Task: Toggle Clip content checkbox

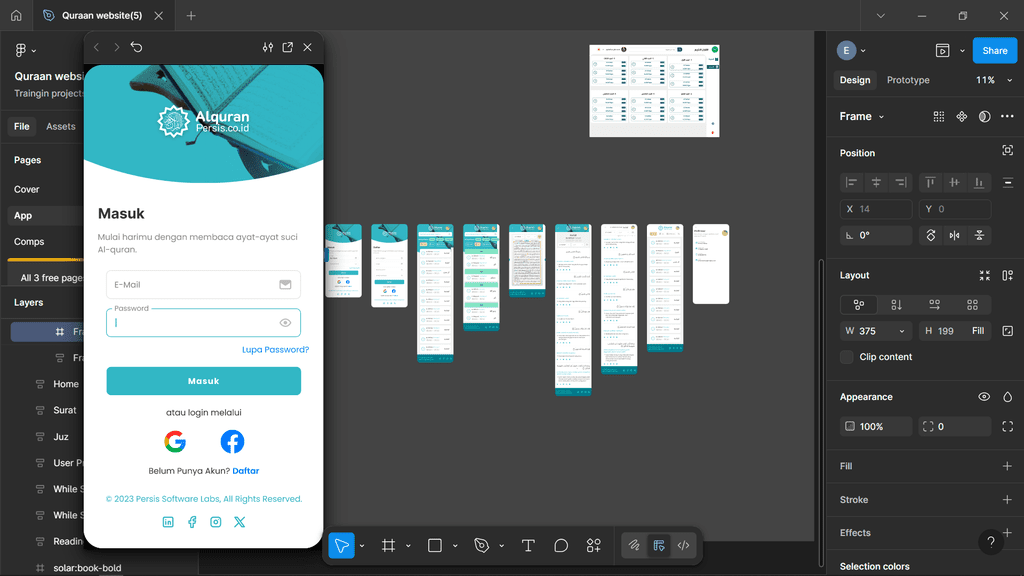Action: click(847, 357)
